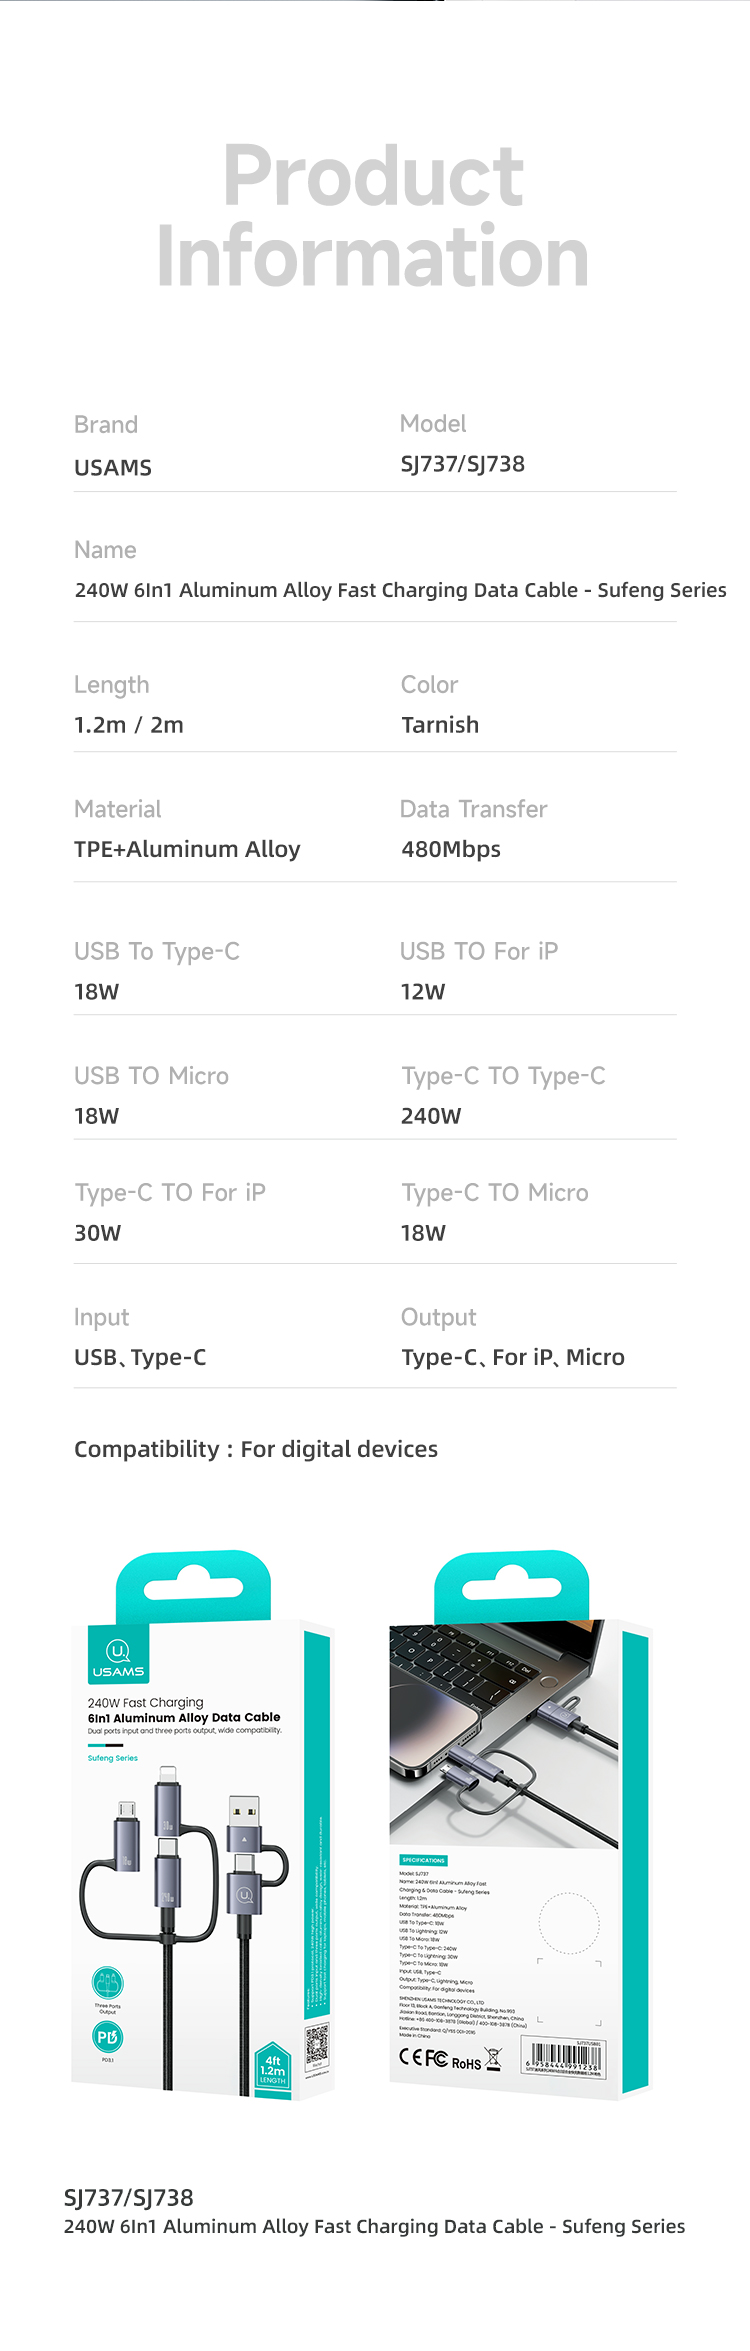This screenshot has height=2351, width=750.
Task: Click the Product Information heading
Action: click(x=373, y=215)
